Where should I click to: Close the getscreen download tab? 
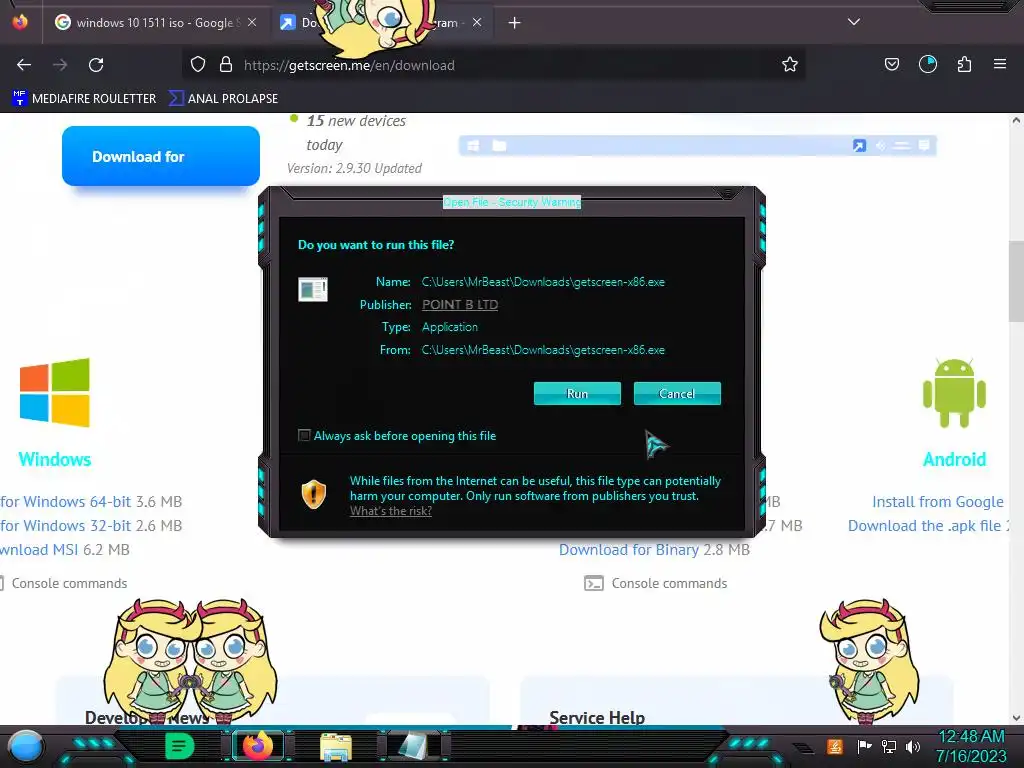477,22
